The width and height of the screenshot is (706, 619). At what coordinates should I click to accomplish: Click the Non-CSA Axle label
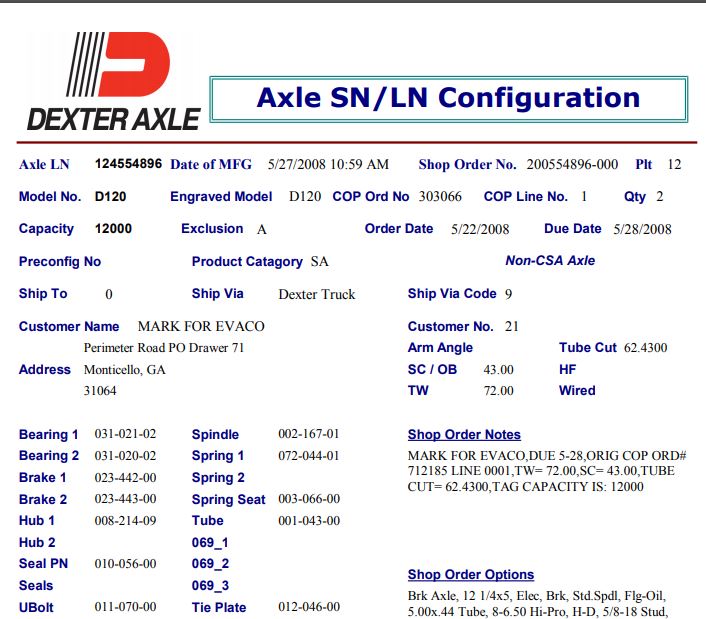pos(550,261)
